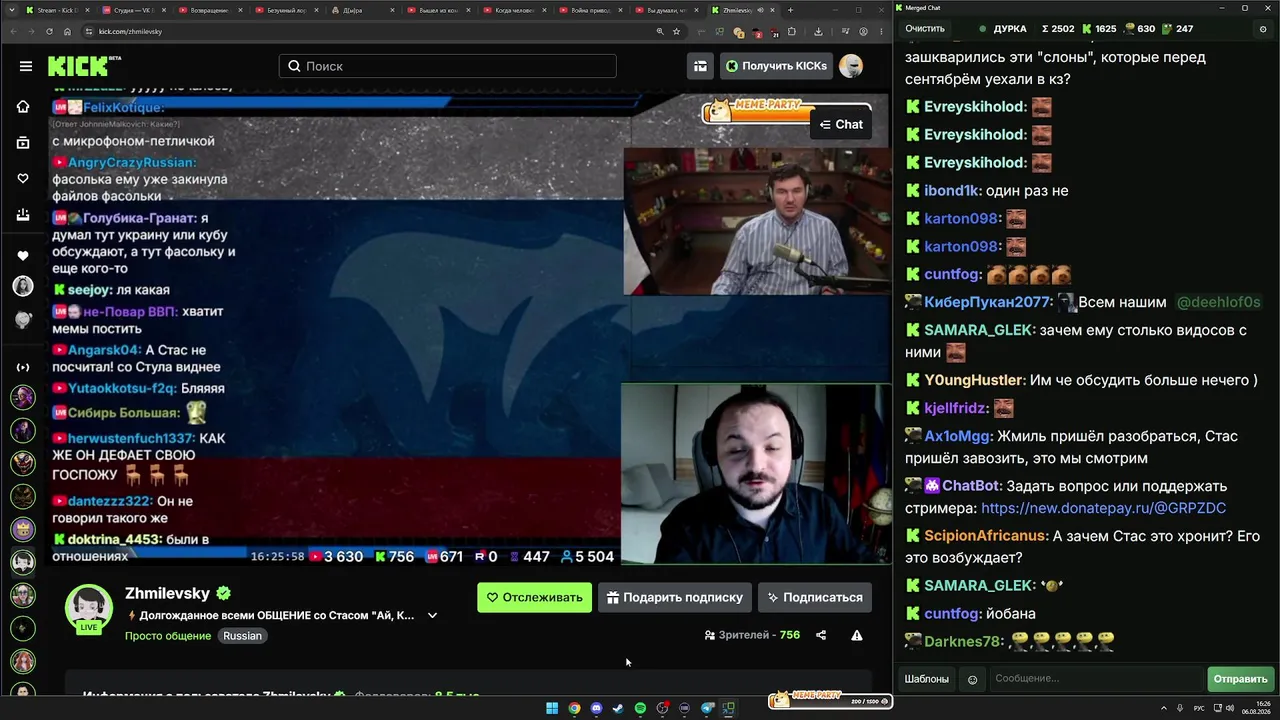Image resolution: width=1280 pixels, height=720 pixels.
Task: Reload the browser page
Action: click(x=49, y=31)
